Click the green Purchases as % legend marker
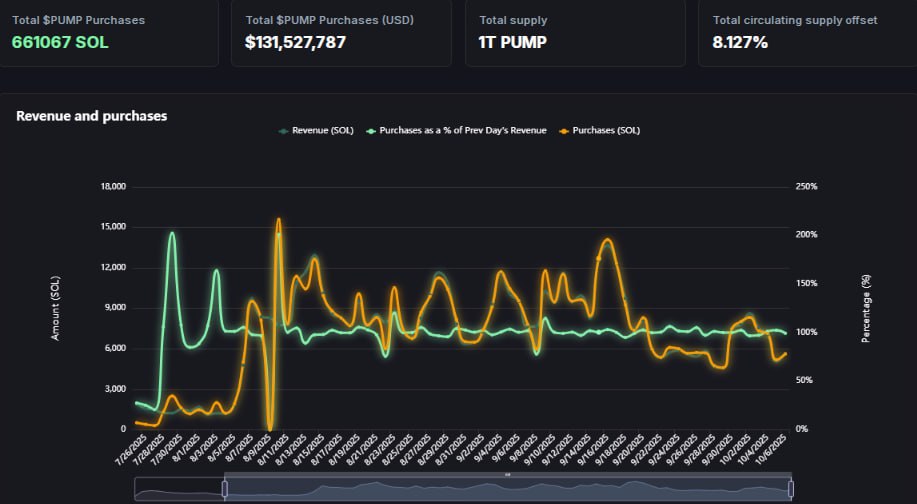Viewport: 917px width, 504px height. click(x=371, y=131)
